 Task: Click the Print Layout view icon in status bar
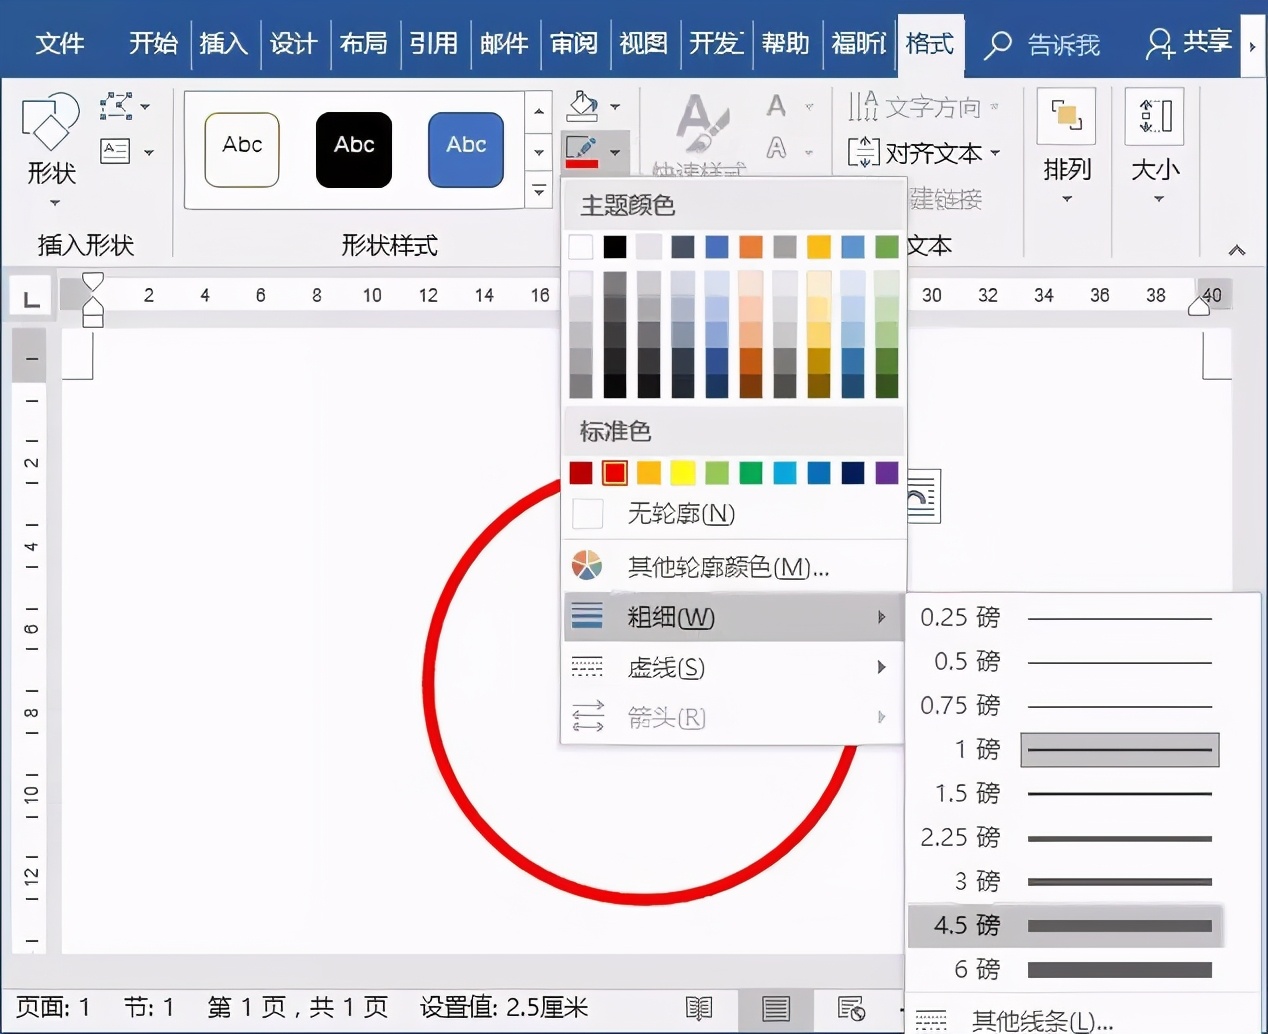point(775,1008)
